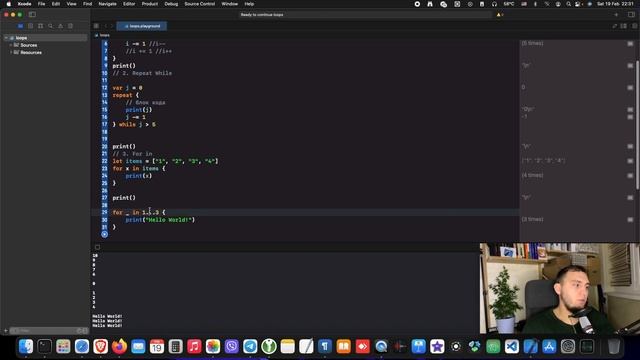Toggle Quick Look for the items array result
Image resolution: width=640 pixels, height=360 pixels.
(630, 161)
